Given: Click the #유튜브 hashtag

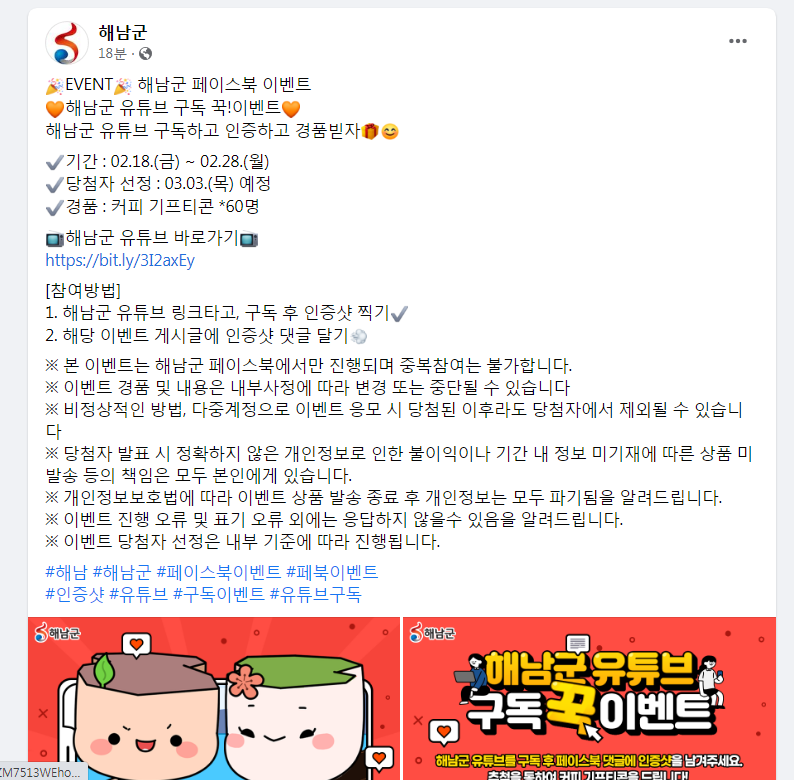Looking at the screenshot, I should (x=138, y=594).
